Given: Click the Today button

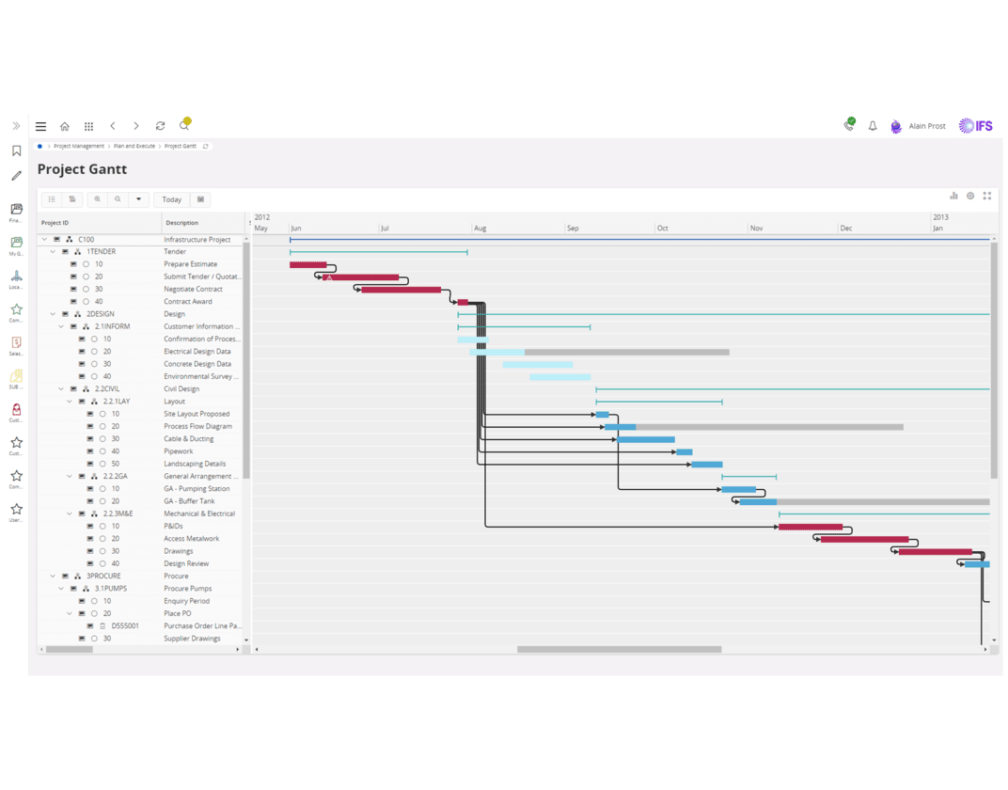Looking at the screenshot, I should click(x=172, y=199).
